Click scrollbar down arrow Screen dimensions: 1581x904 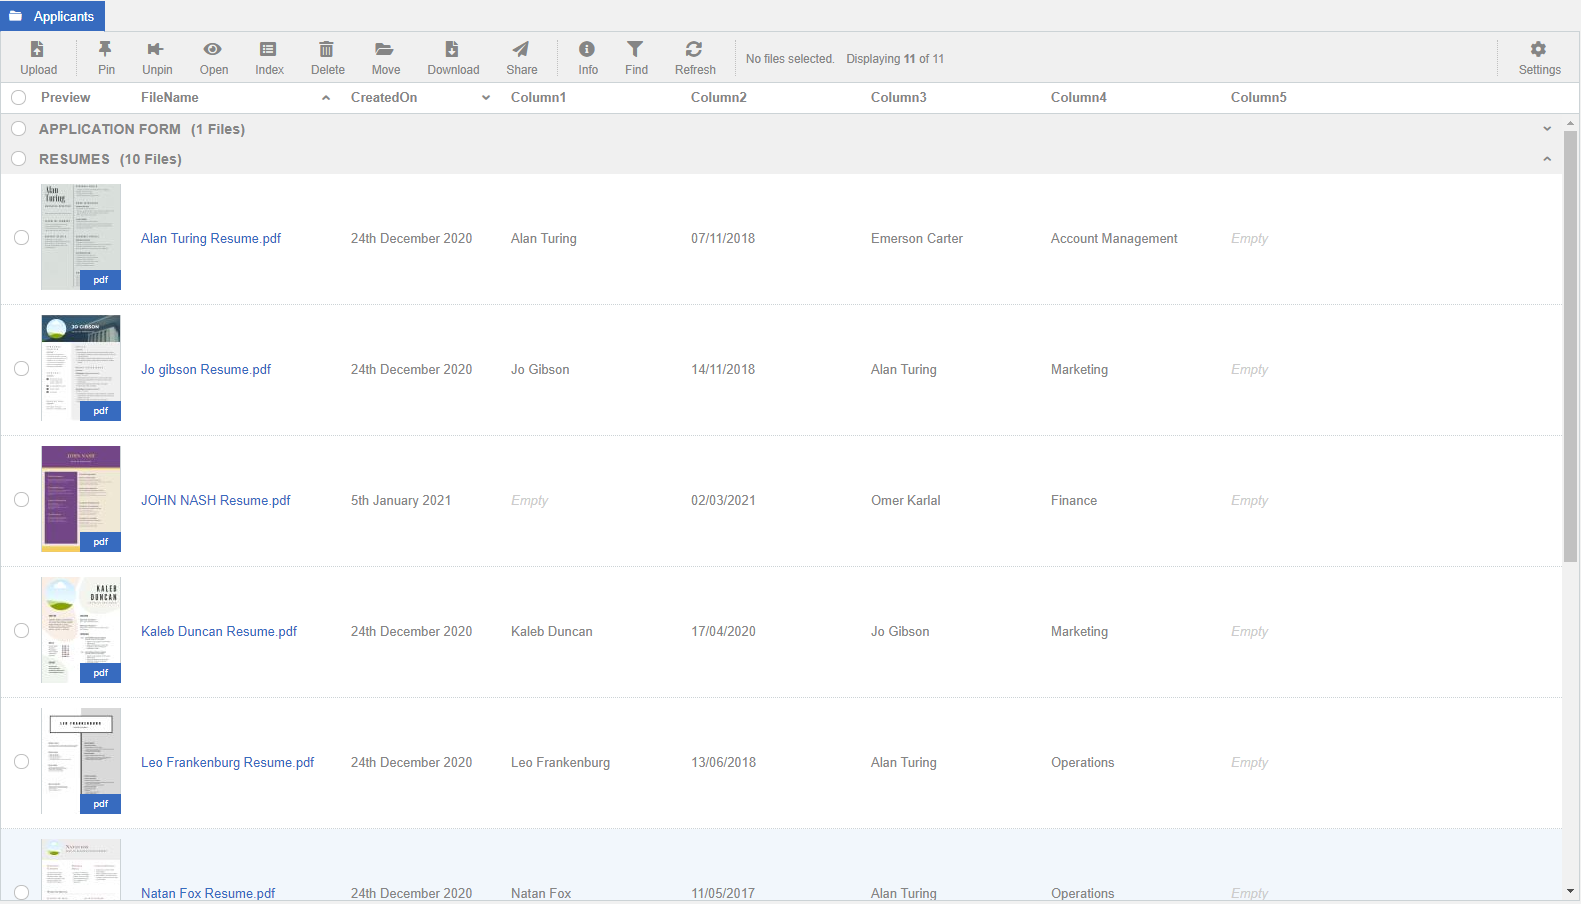point(1570,891)
